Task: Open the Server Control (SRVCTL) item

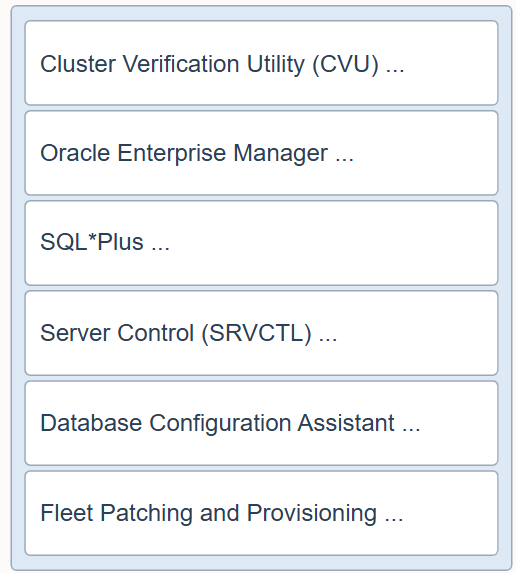Action: pyautogui.click(x=261, y=333)
